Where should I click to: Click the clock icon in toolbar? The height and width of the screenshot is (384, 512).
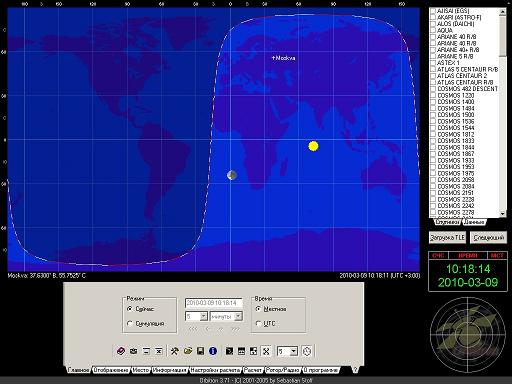tap(307, 351)
